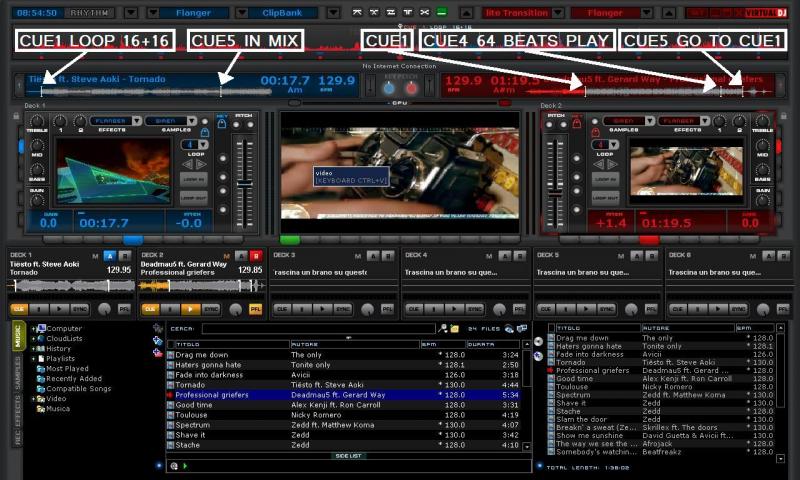Open Deck 1 Siren samples dropdown
Viewport: 800px width, 480px height.
191,121
